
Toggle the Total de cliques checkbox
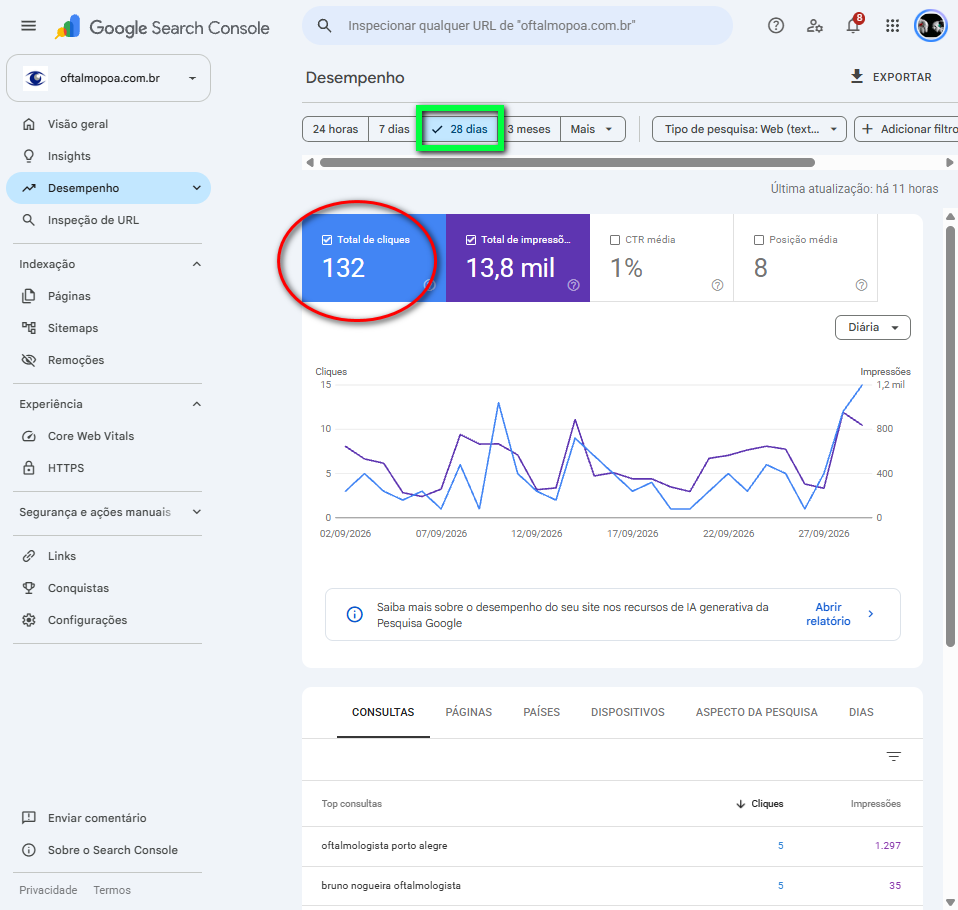click(327, 240)
